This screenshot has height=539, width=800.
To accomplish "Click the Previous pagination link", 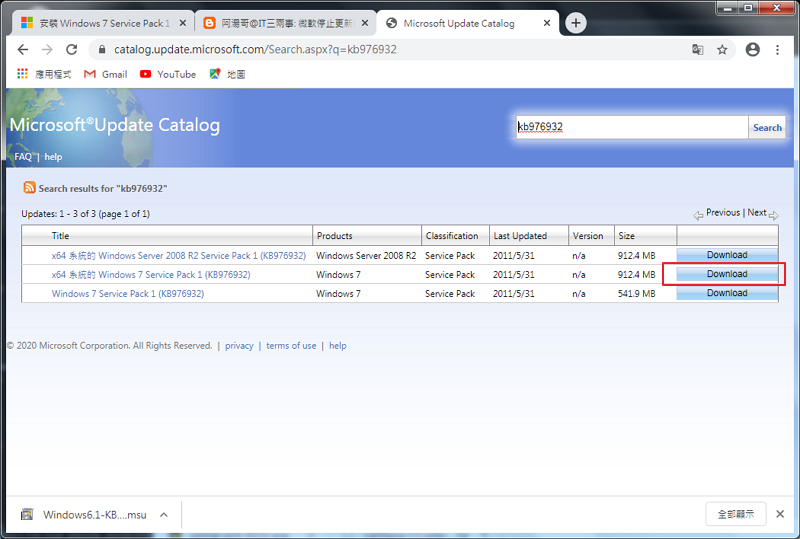I will tap(722, 212).
